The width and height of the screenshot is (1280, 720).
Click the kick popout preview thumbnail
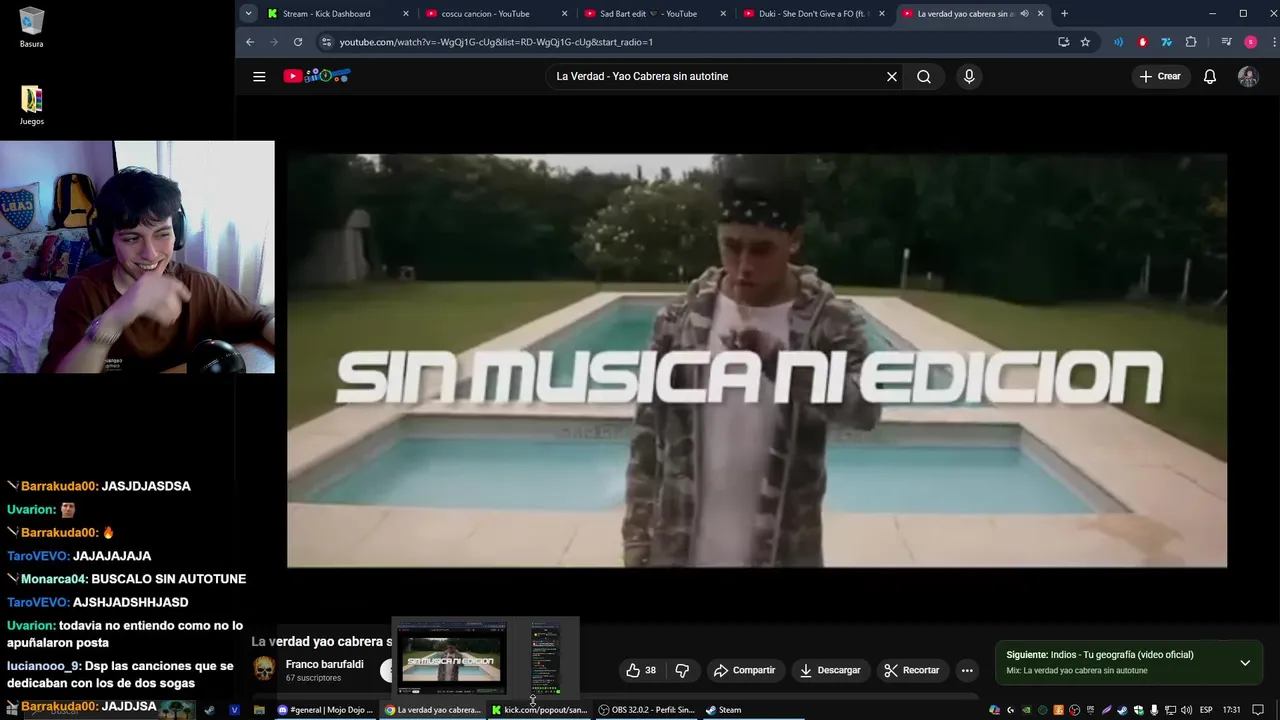pyautogui.click(x=545, y=659)
